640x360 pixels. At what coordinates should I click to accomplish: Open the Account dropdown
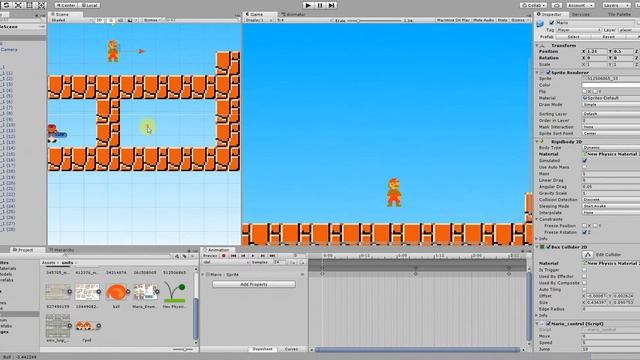point(580,5)
